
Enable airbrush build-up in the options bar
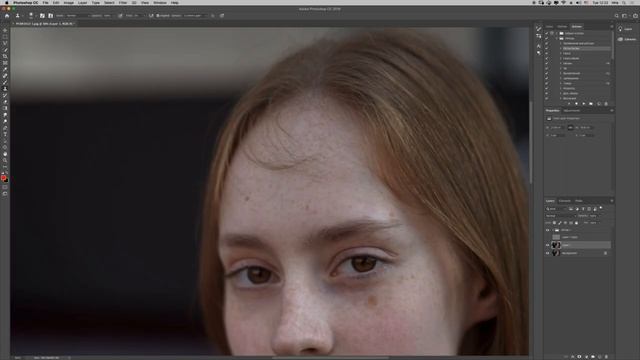[151, 16]
